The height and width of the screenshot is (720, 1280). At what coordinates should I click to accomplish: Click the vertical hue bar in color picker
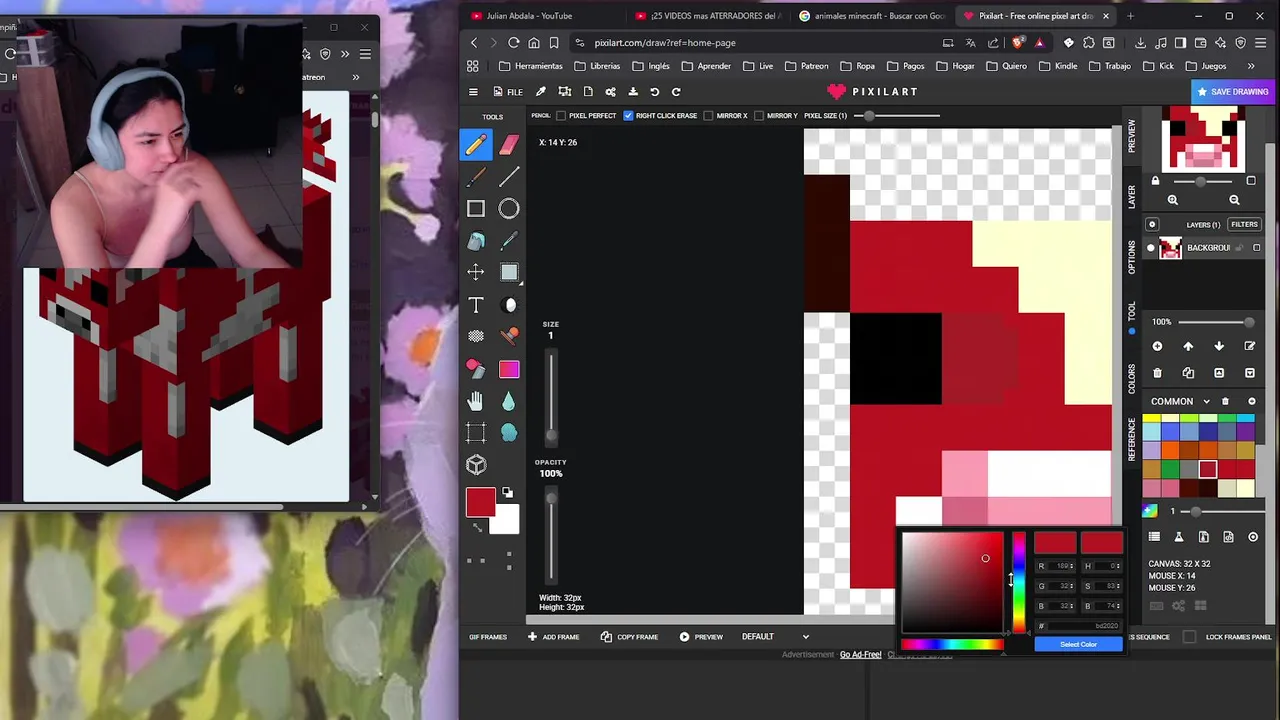pos(1018,583)
